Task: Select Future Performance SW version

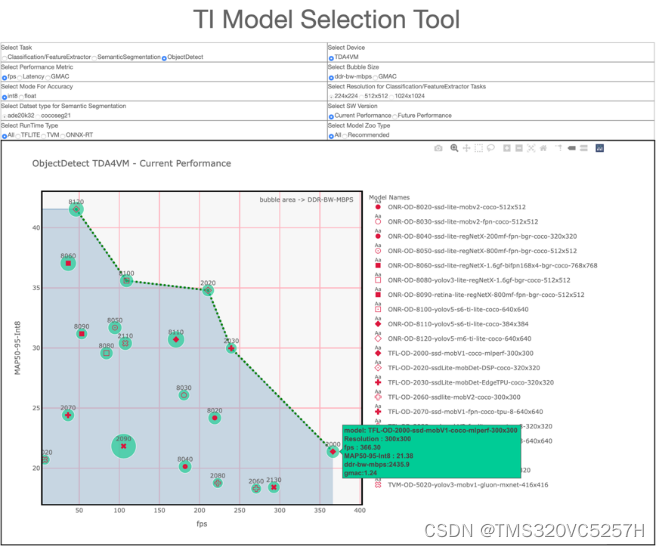Action: pos(395,116)
